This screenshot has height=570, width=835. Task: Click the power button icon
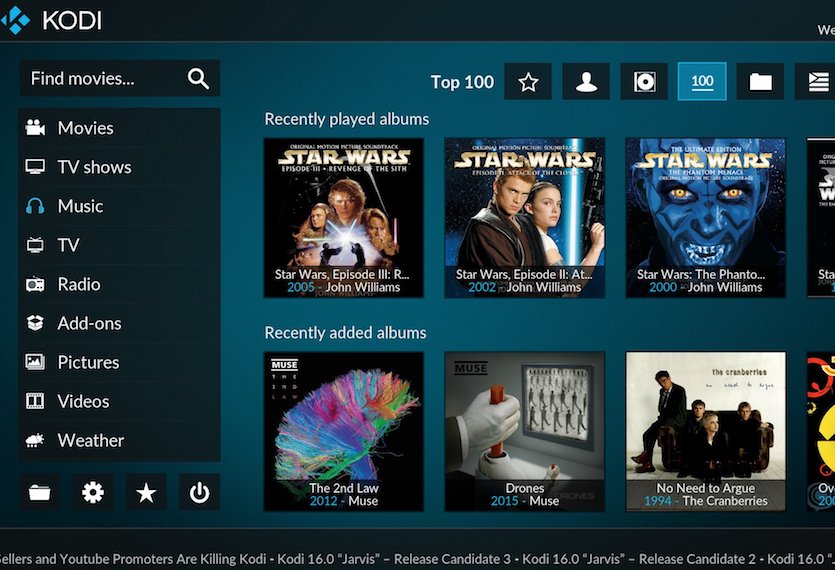[x=199, y=492]
